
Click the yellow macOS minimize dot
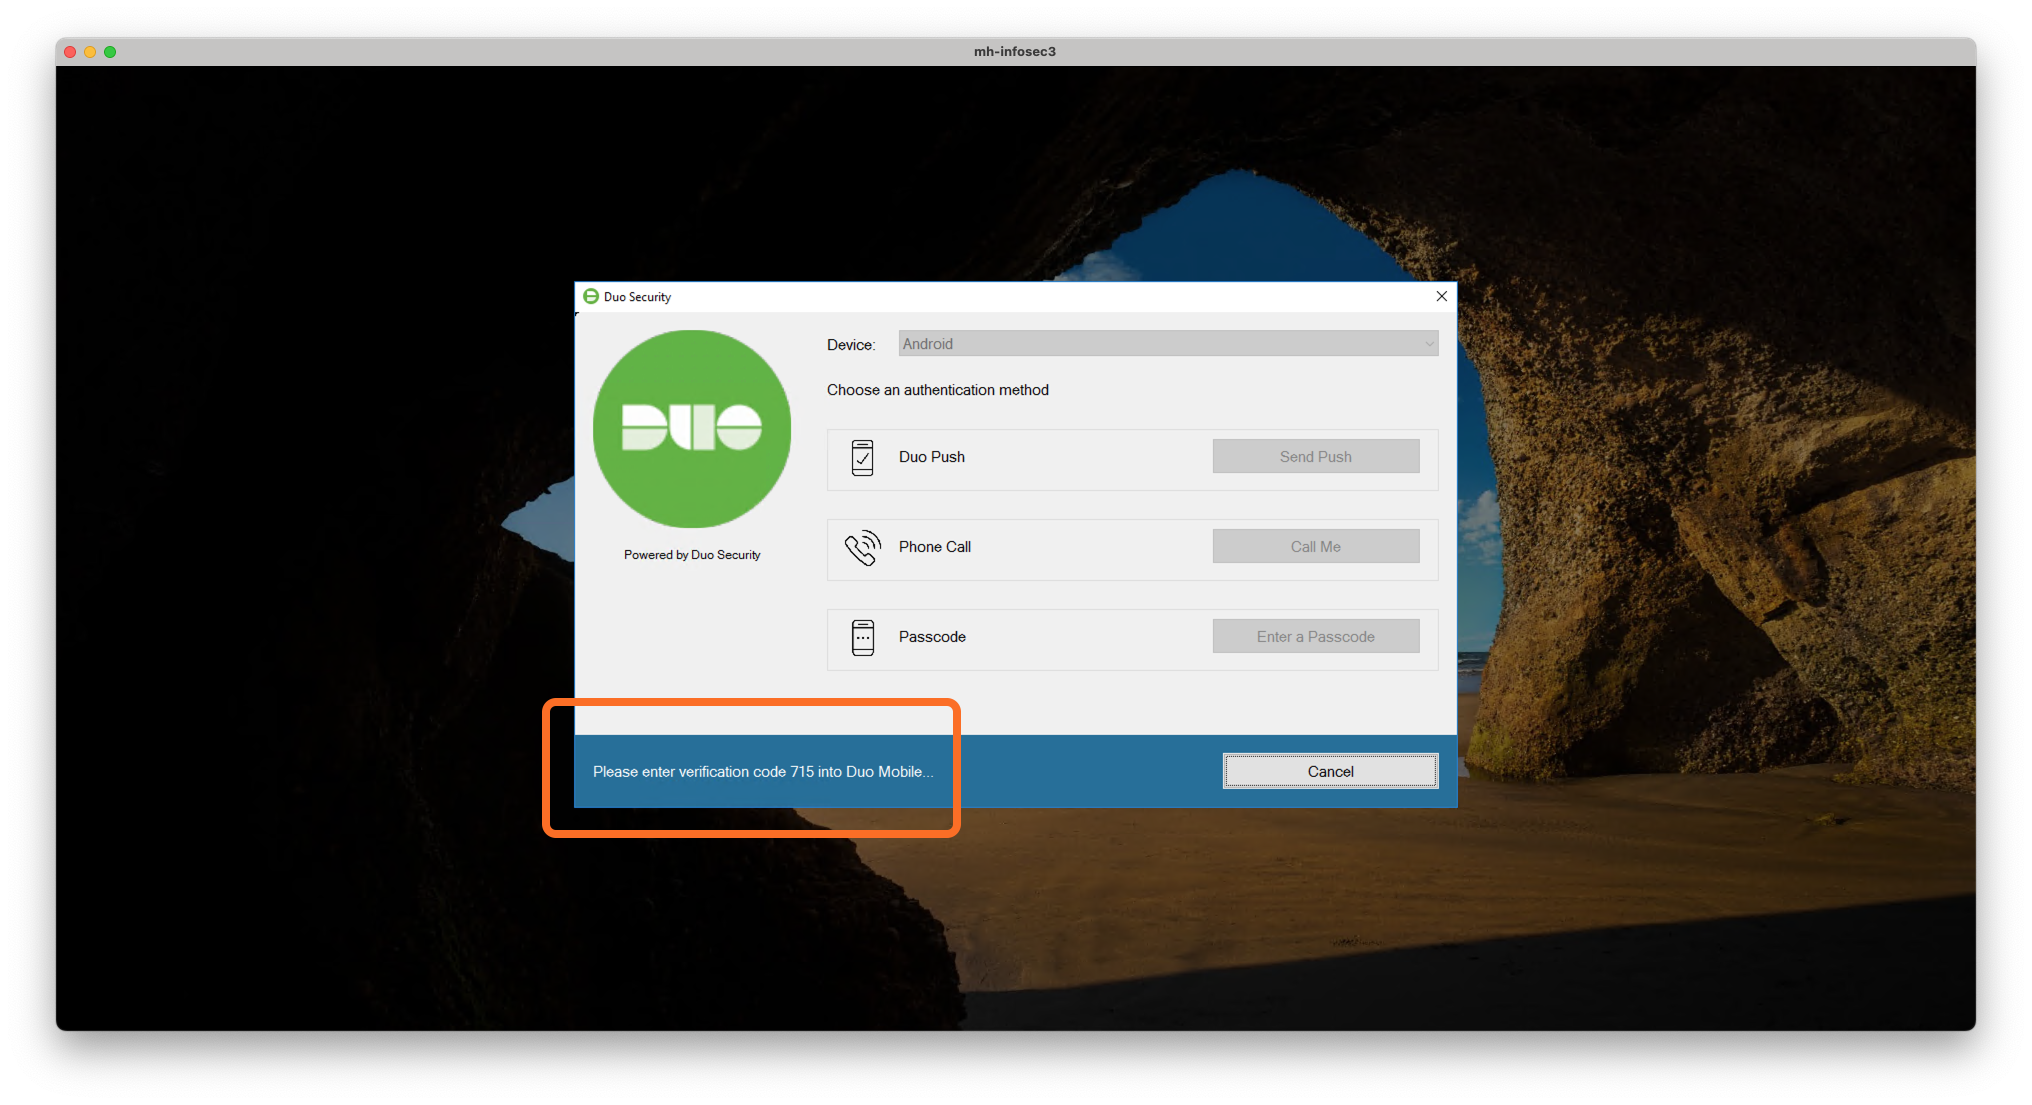90,52
